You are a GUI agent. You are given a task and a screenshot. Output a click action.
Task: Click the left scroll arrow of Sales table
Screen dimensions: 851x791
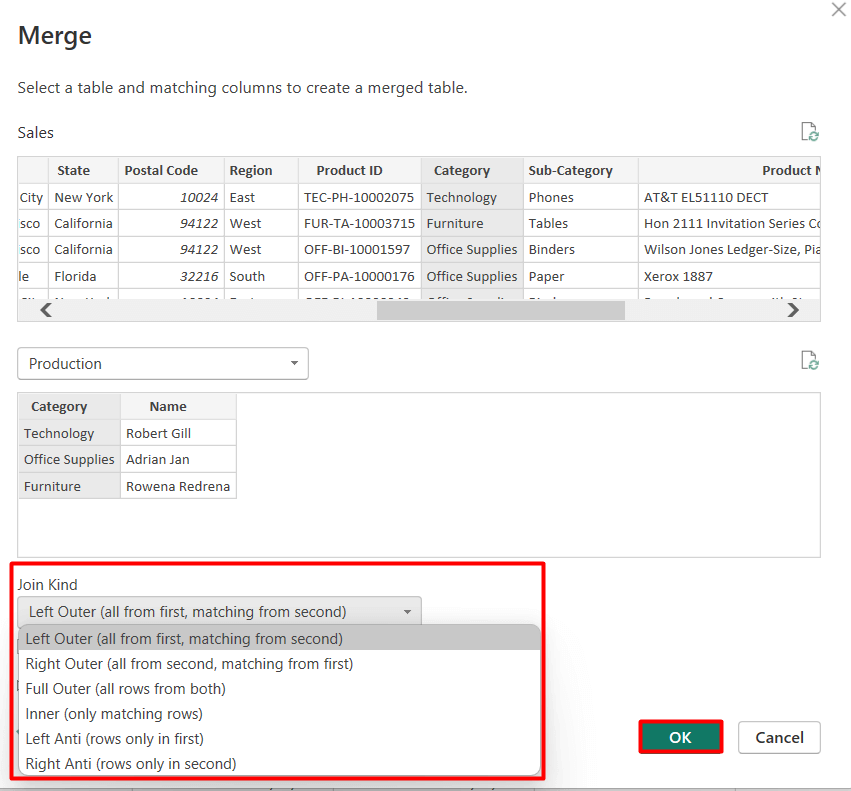(x=46, y=310)
